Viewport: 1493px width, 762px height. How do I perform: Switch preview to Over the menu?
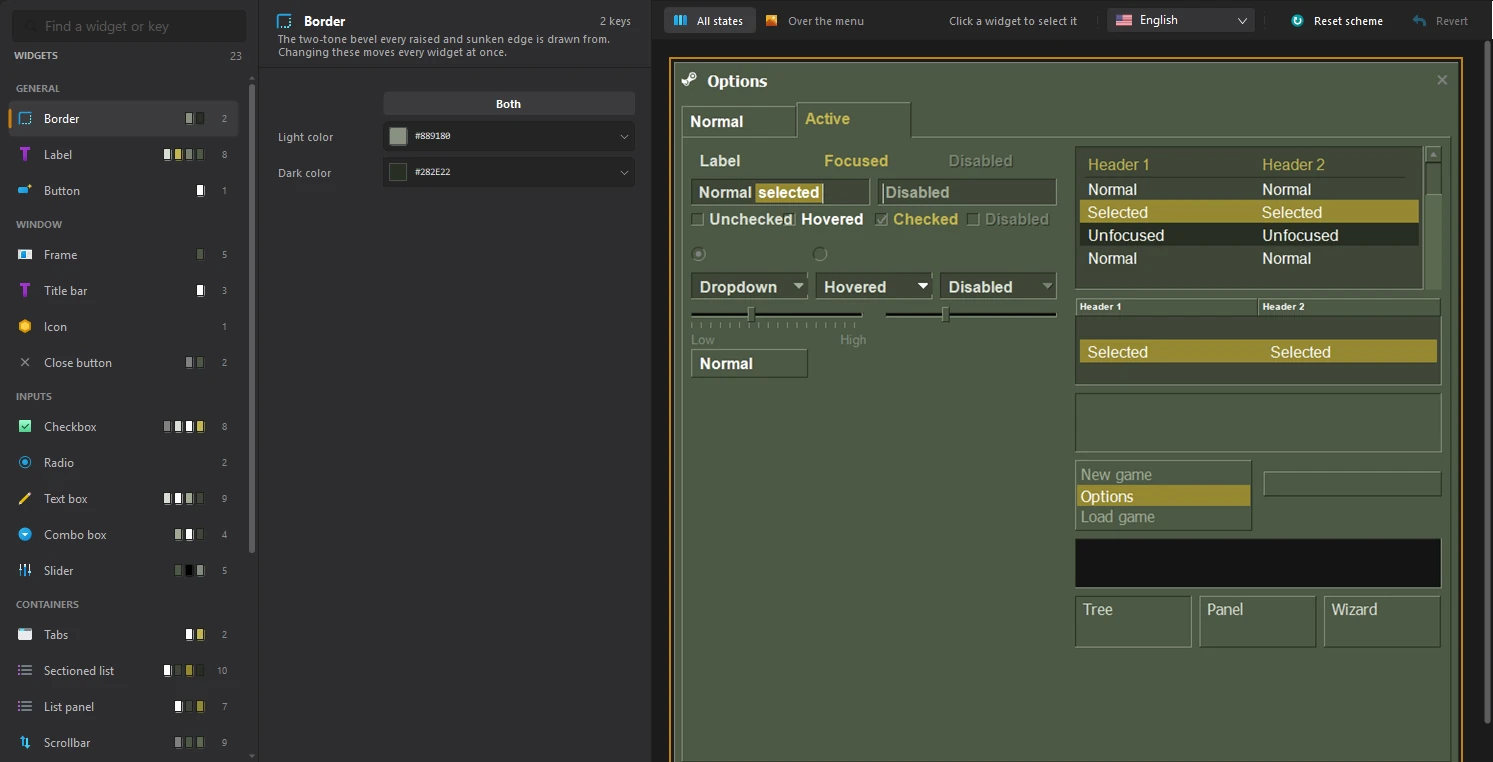tap(815, 21)
